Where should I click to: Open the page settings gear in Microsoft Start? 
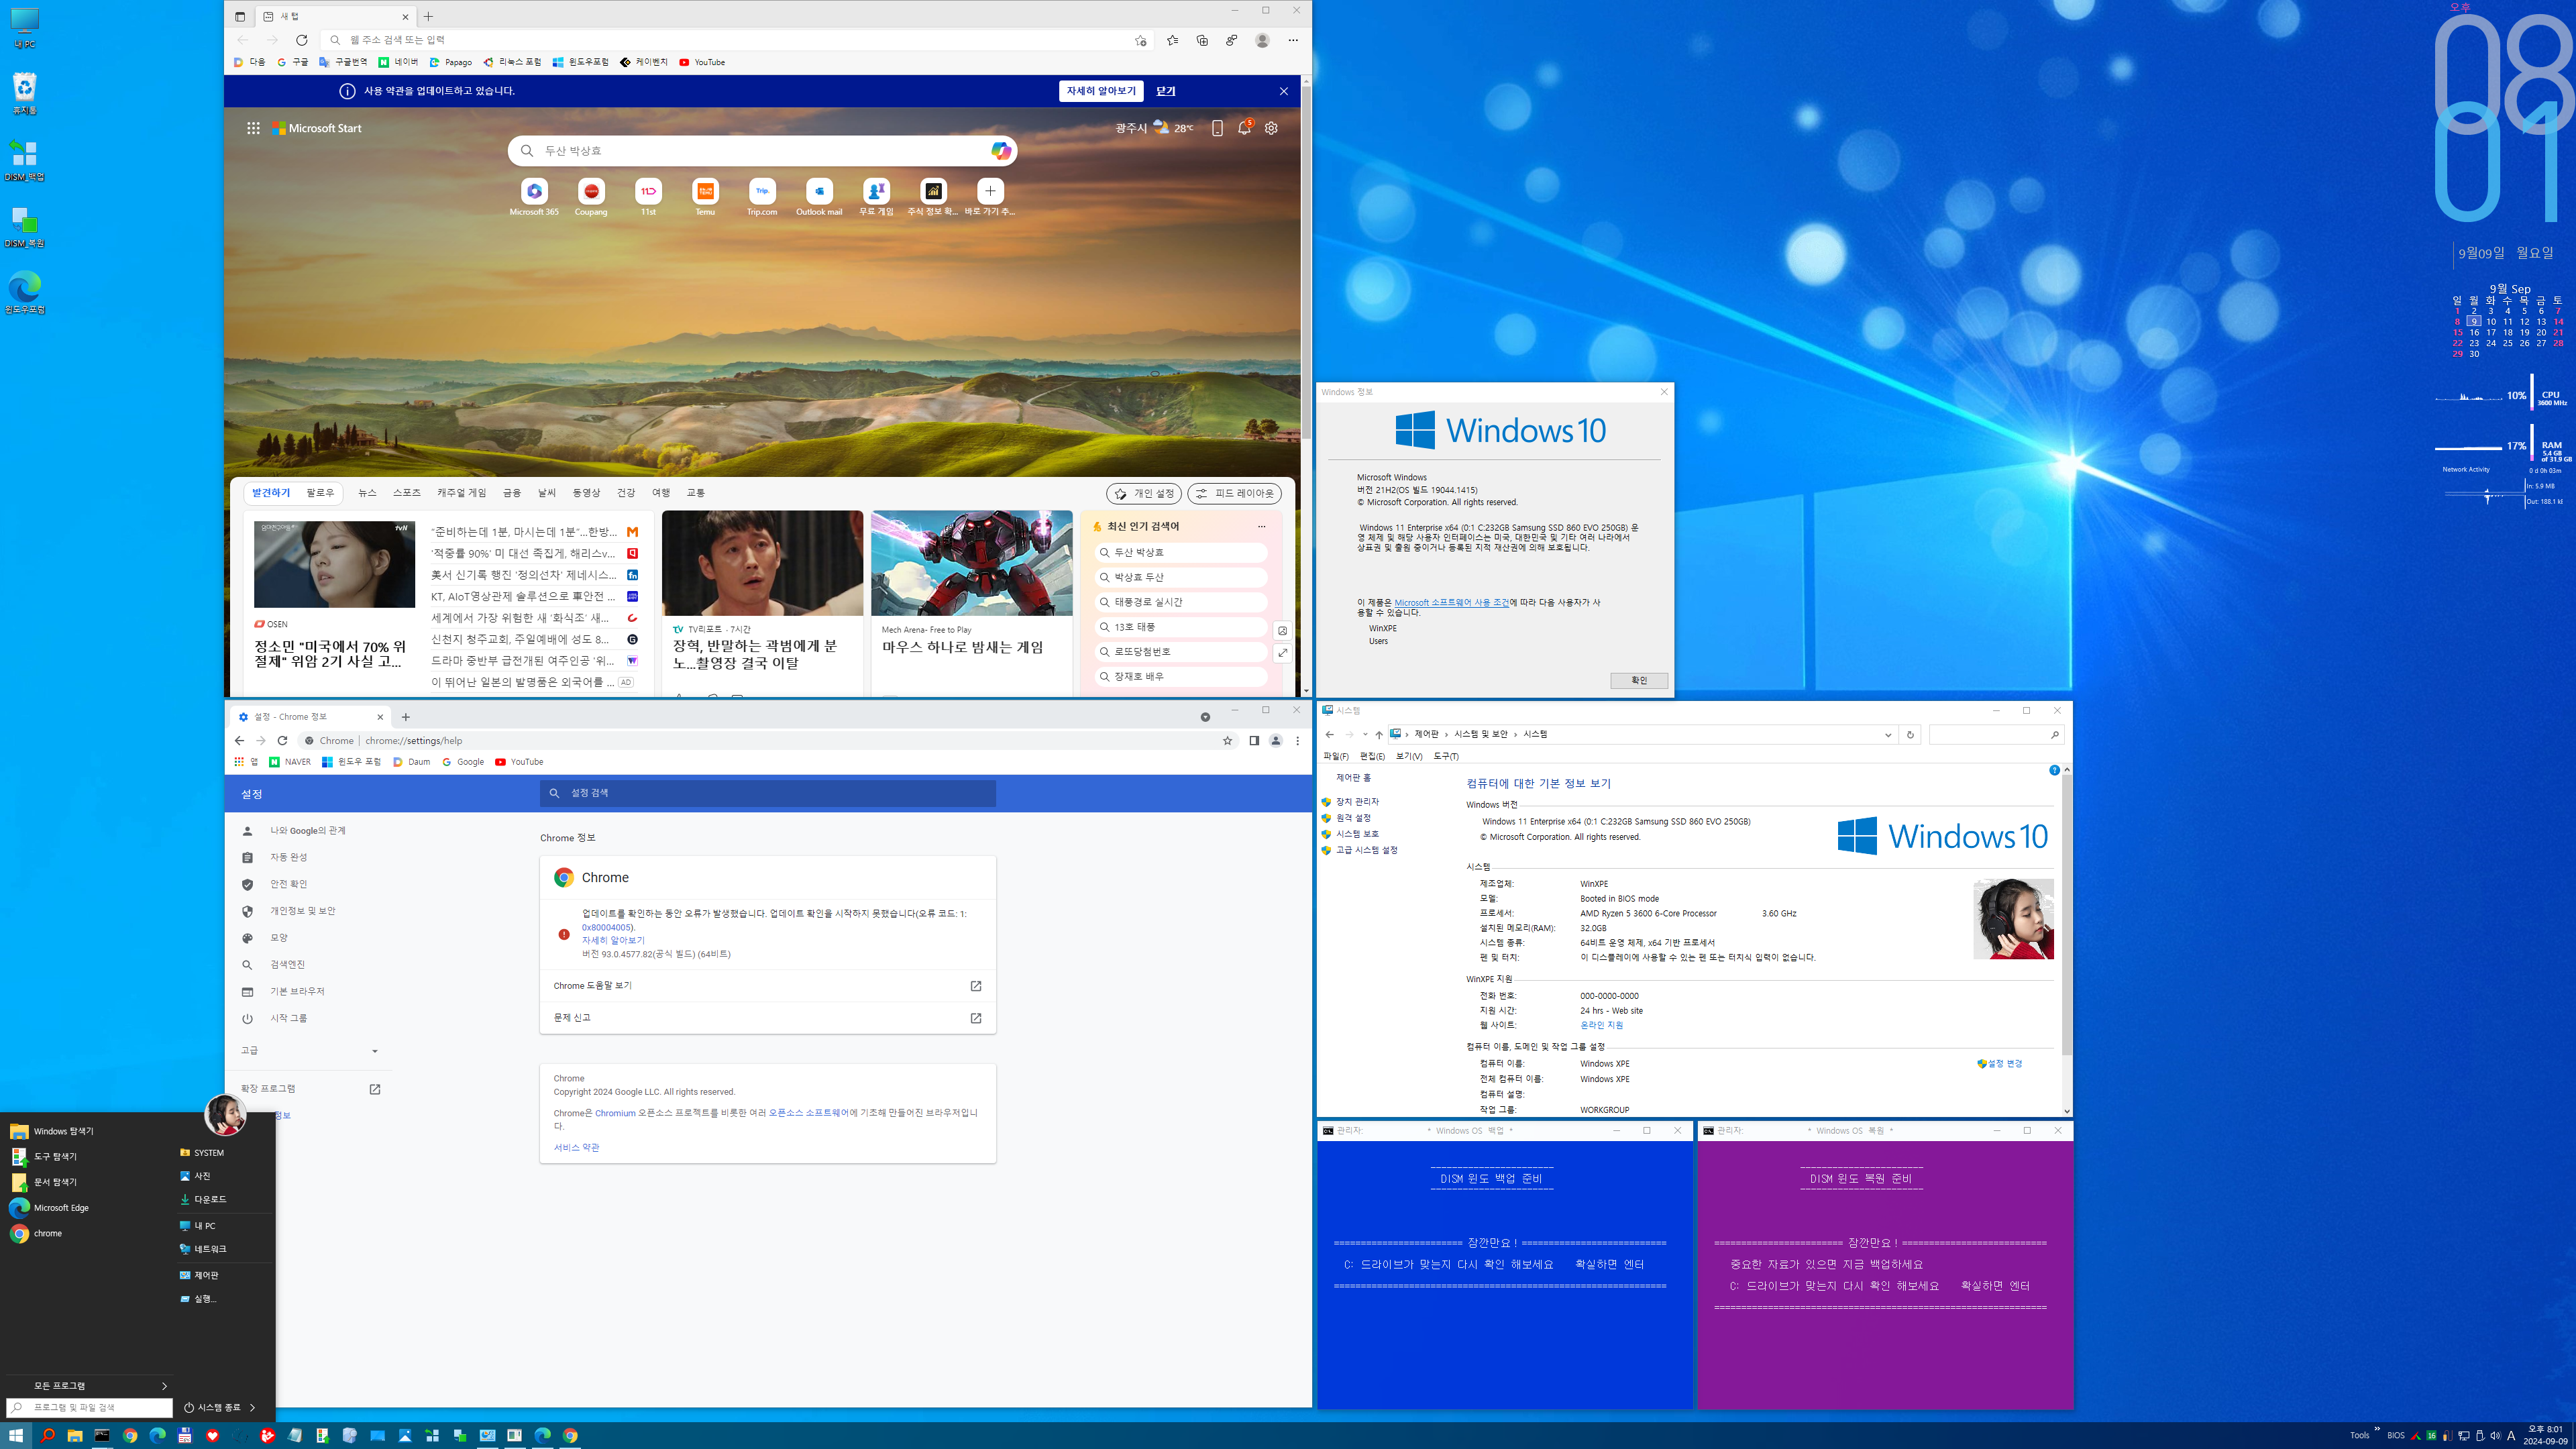tap(1271, 128)
